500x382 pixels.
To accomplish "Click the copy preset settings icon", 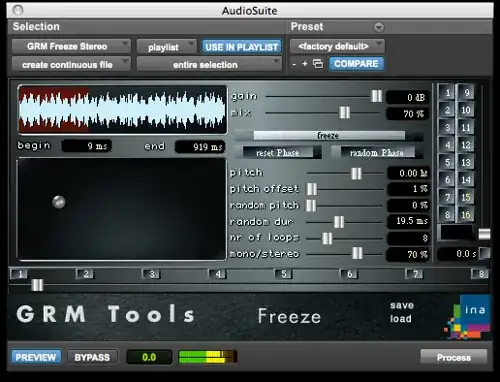I will coord(318,64).
